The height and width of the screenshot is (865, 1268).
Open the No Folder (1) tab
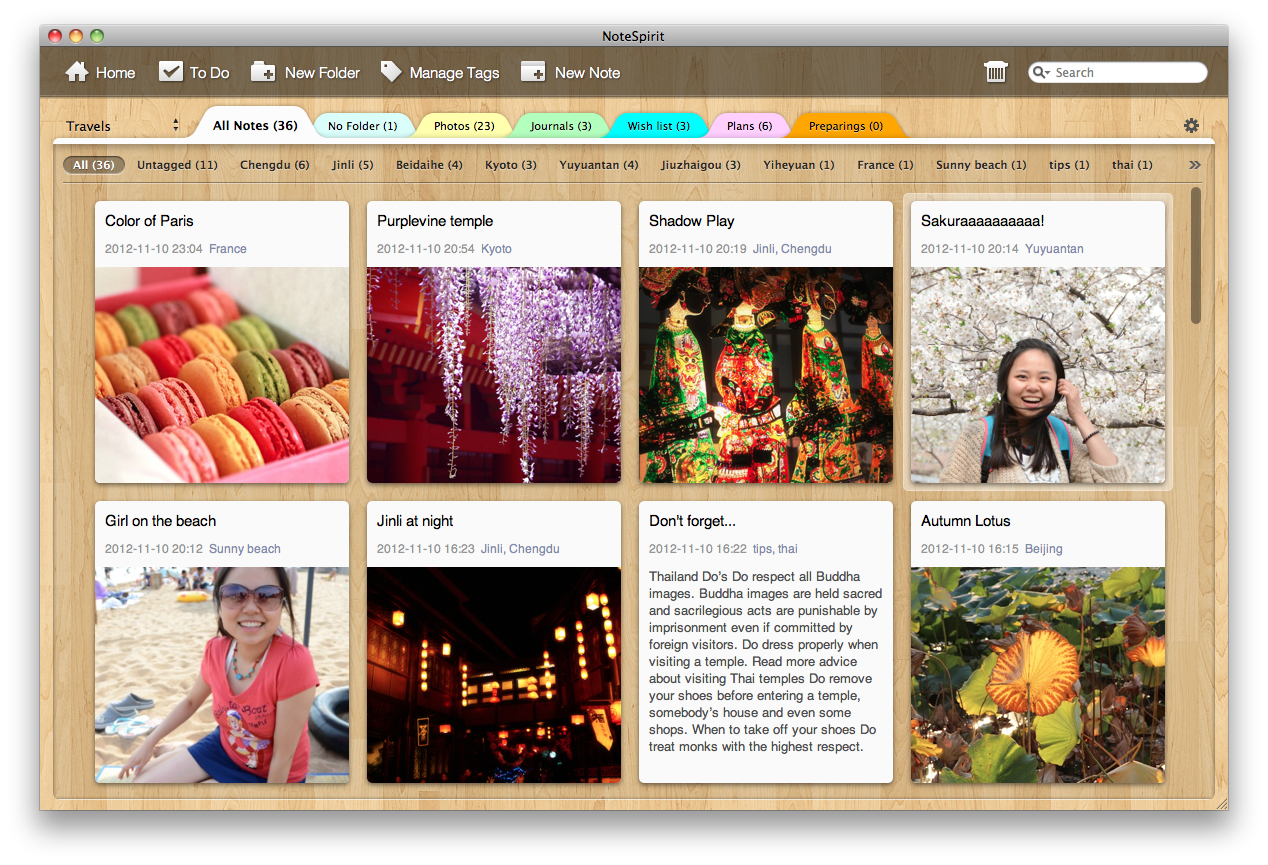(x=362, y=126)
